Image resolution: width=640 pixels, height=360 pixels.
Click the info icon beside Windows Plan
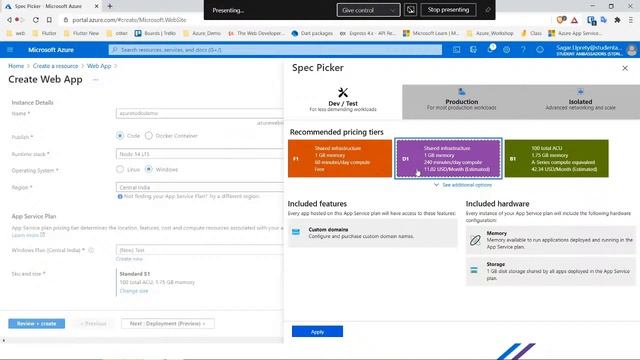pyautogui.click(x=91, y=250)
